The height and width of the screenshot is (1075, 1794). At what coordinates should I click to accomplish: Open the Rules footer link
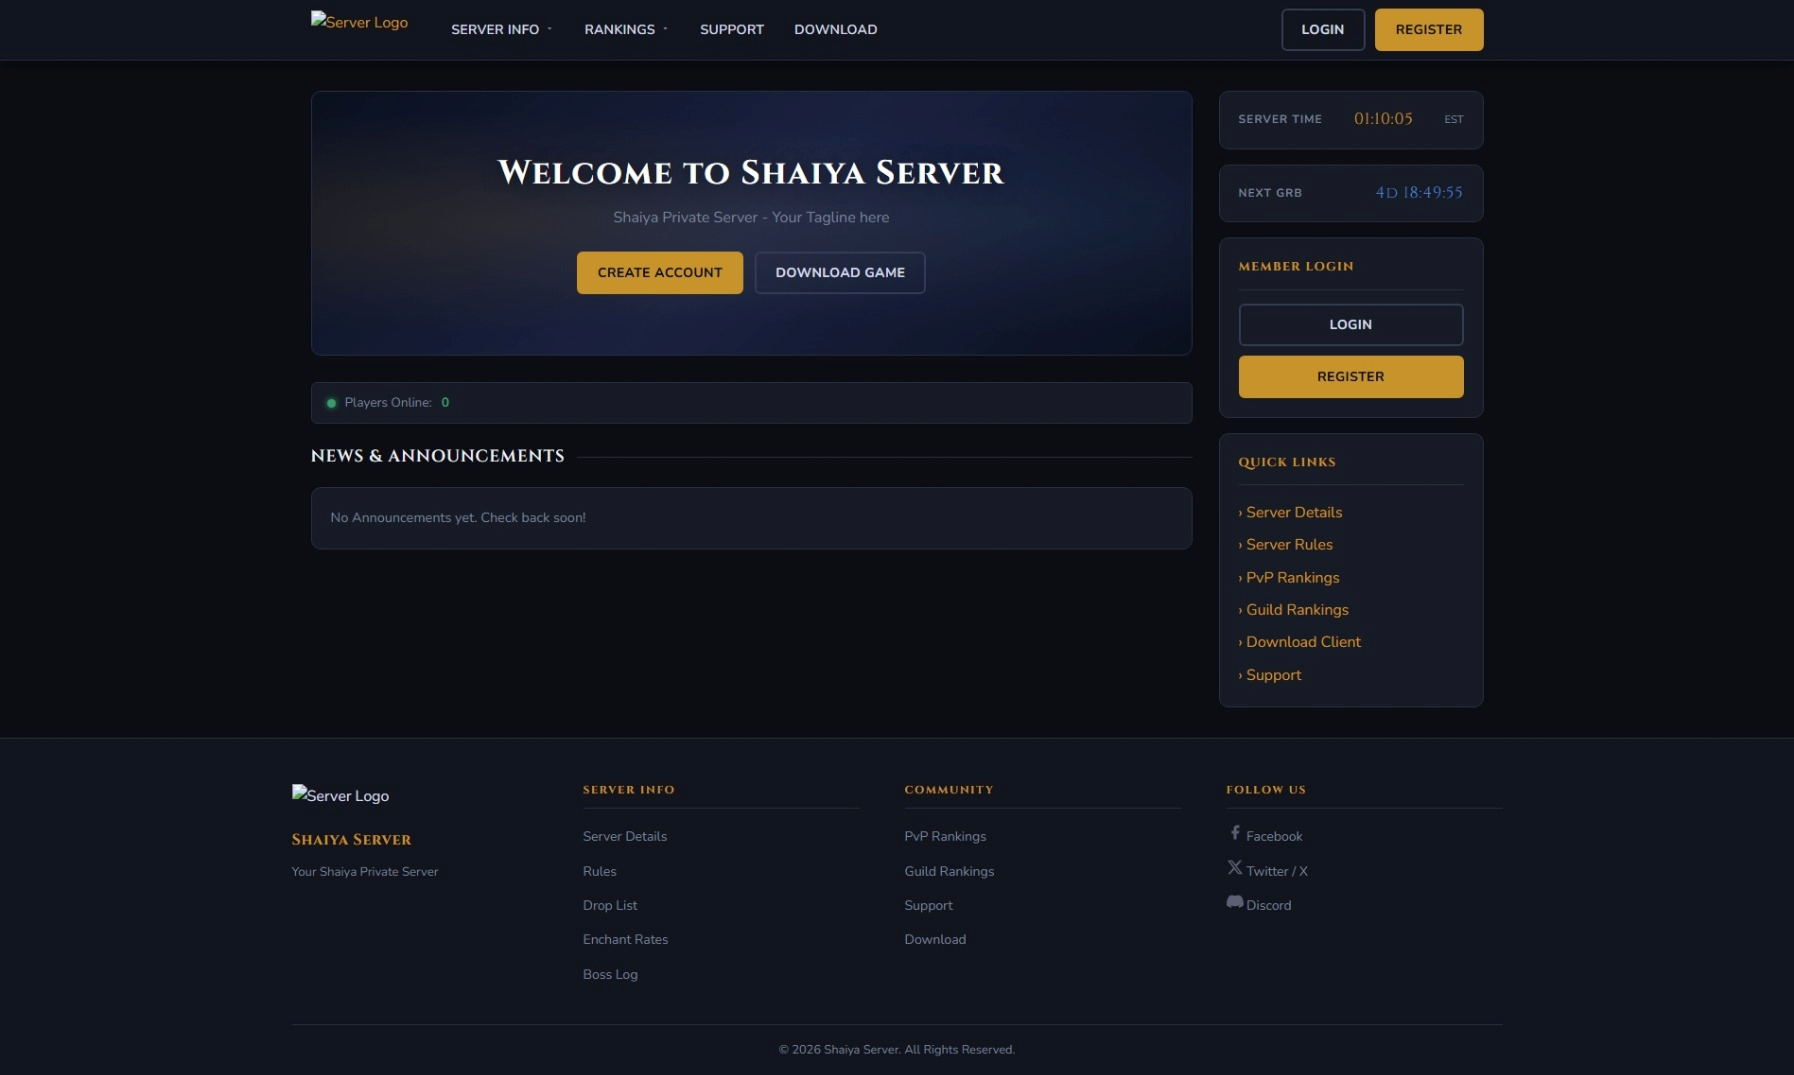600,871
